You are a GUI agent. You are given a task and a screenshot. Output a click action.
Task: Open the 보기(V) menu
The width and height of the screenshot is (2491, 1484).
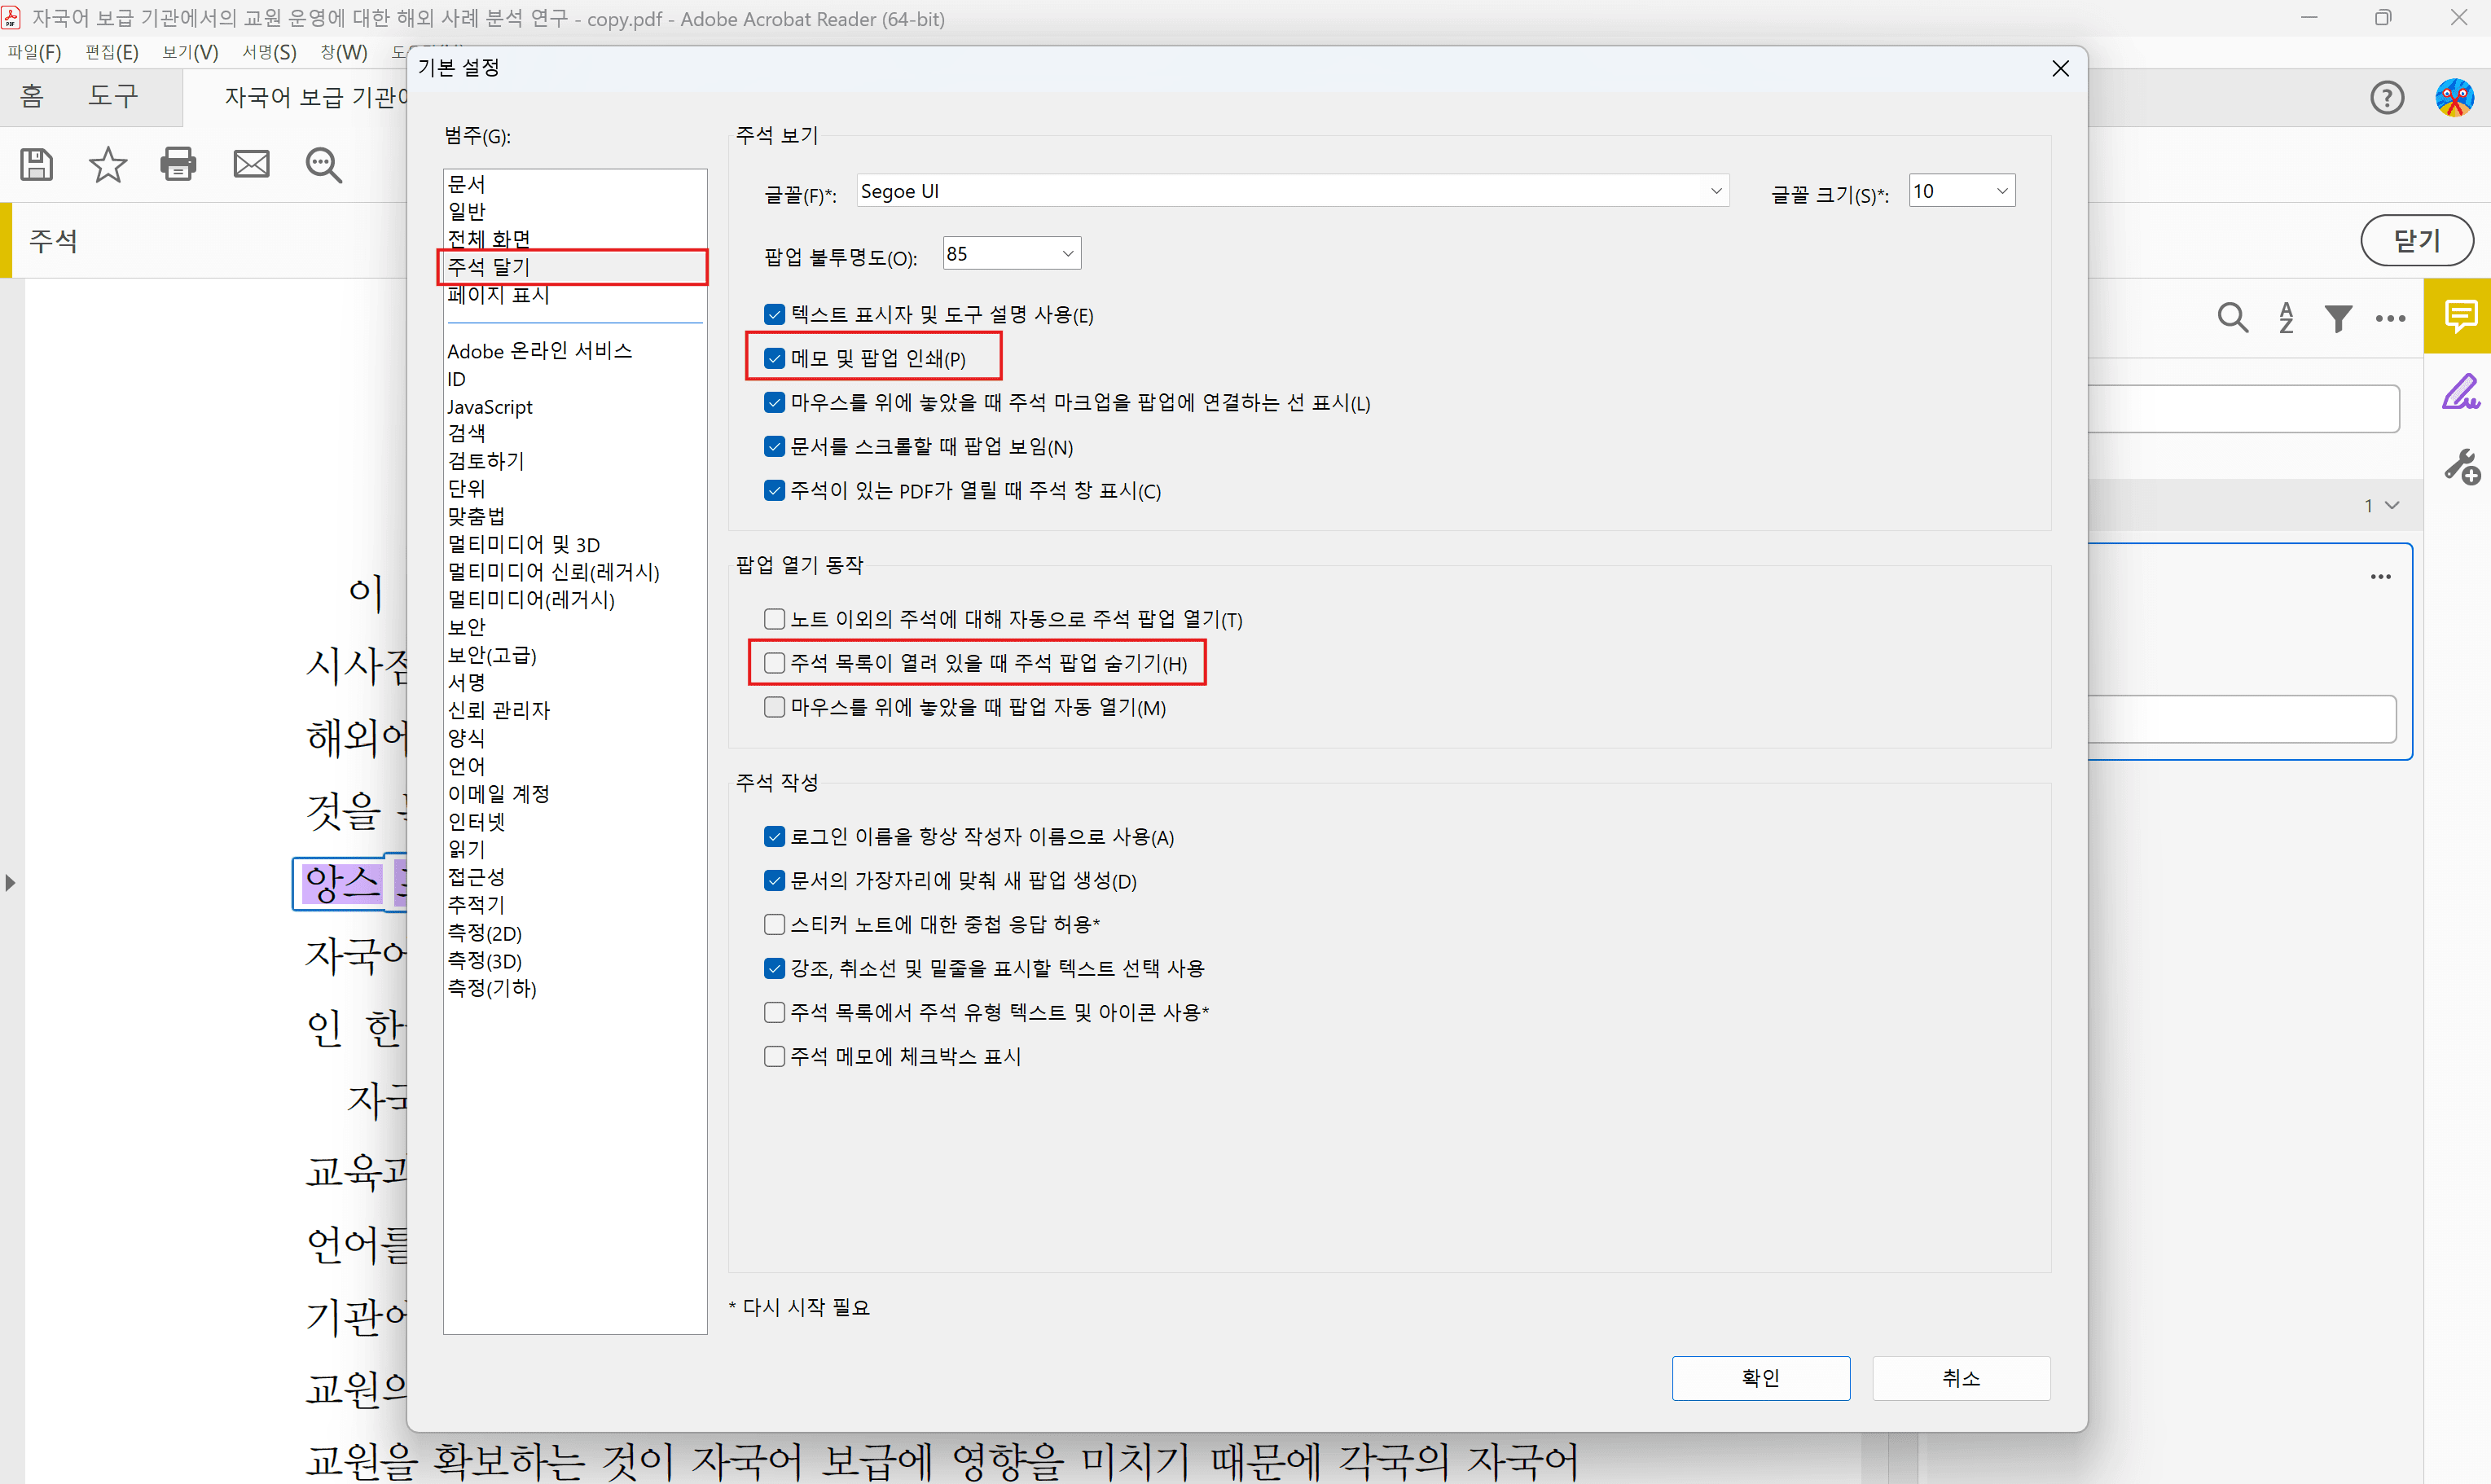point(190,52)
